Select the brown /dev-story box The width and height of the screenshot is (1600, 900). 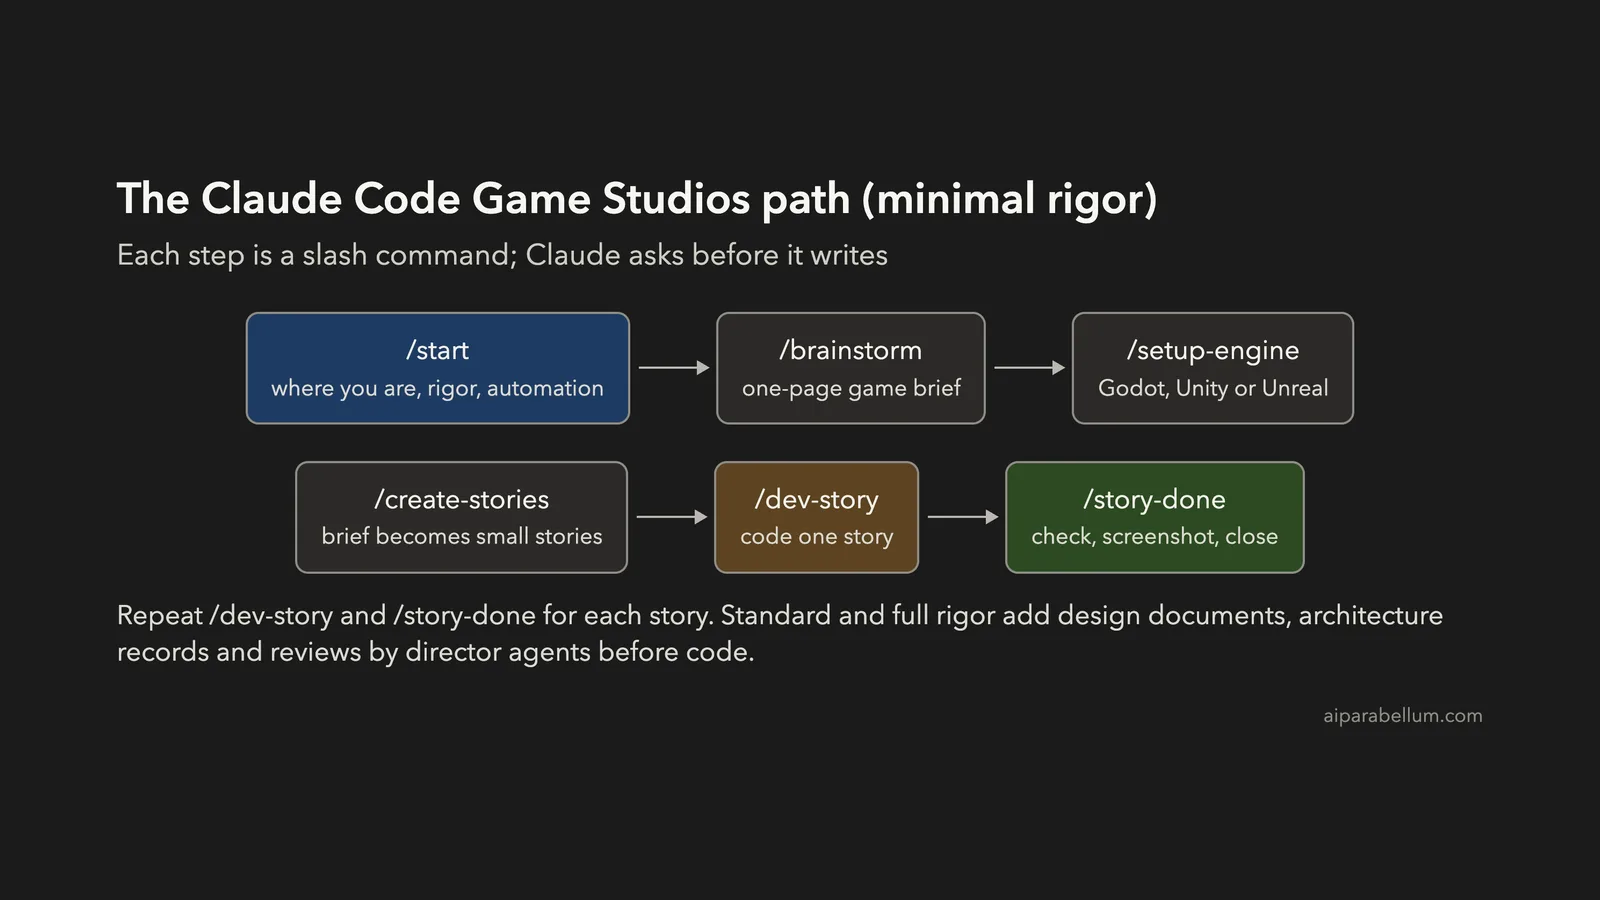pyautogui.click(x=817, y=517)
